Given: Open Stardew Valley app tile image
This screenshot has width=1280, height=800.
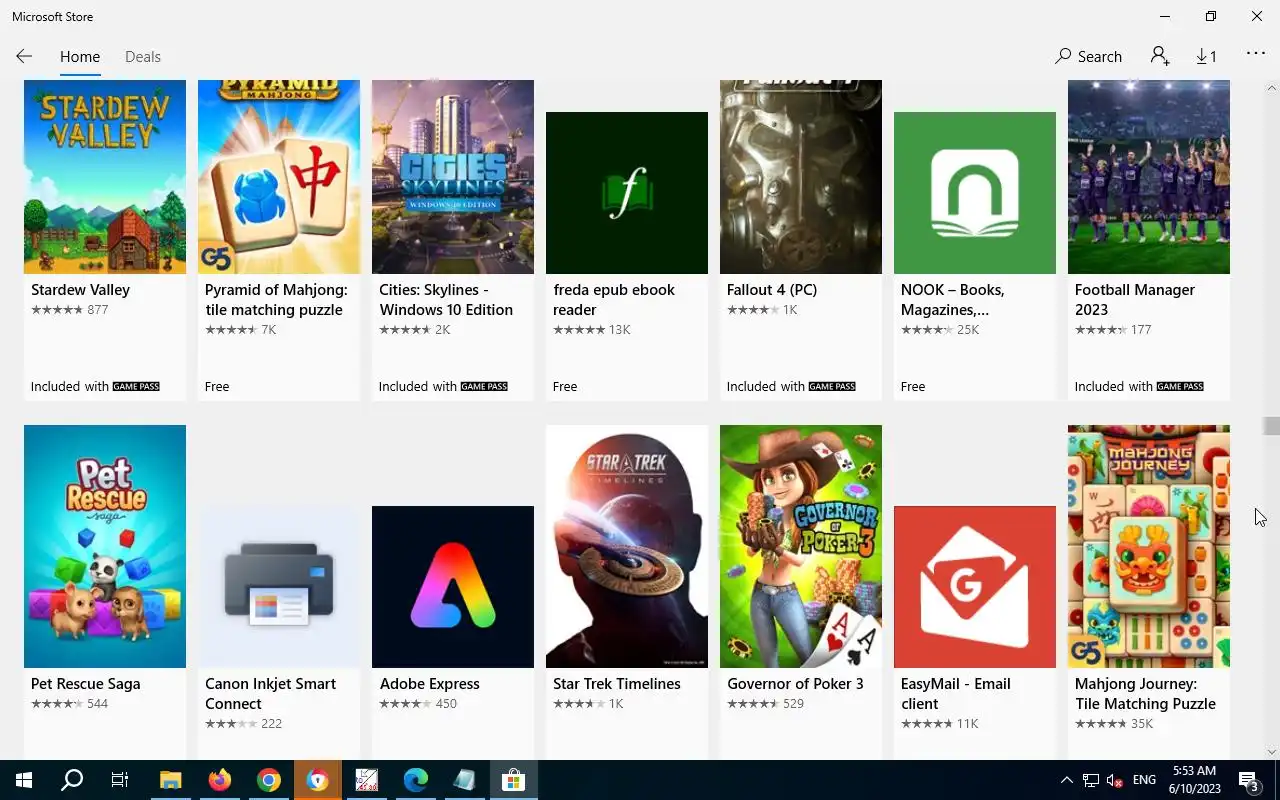Looking at the screenshot, I should 105,177.
